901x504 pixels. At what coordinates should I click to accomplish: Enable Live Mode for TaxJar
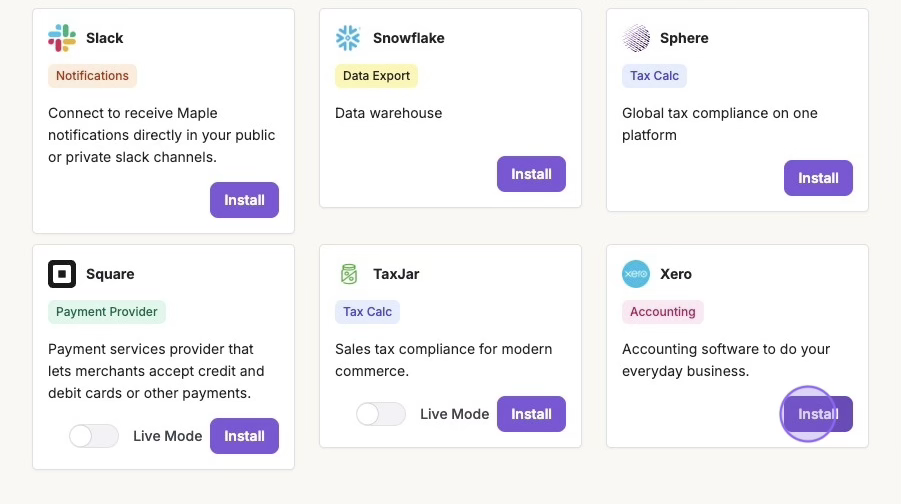click(x=381, y=414)
